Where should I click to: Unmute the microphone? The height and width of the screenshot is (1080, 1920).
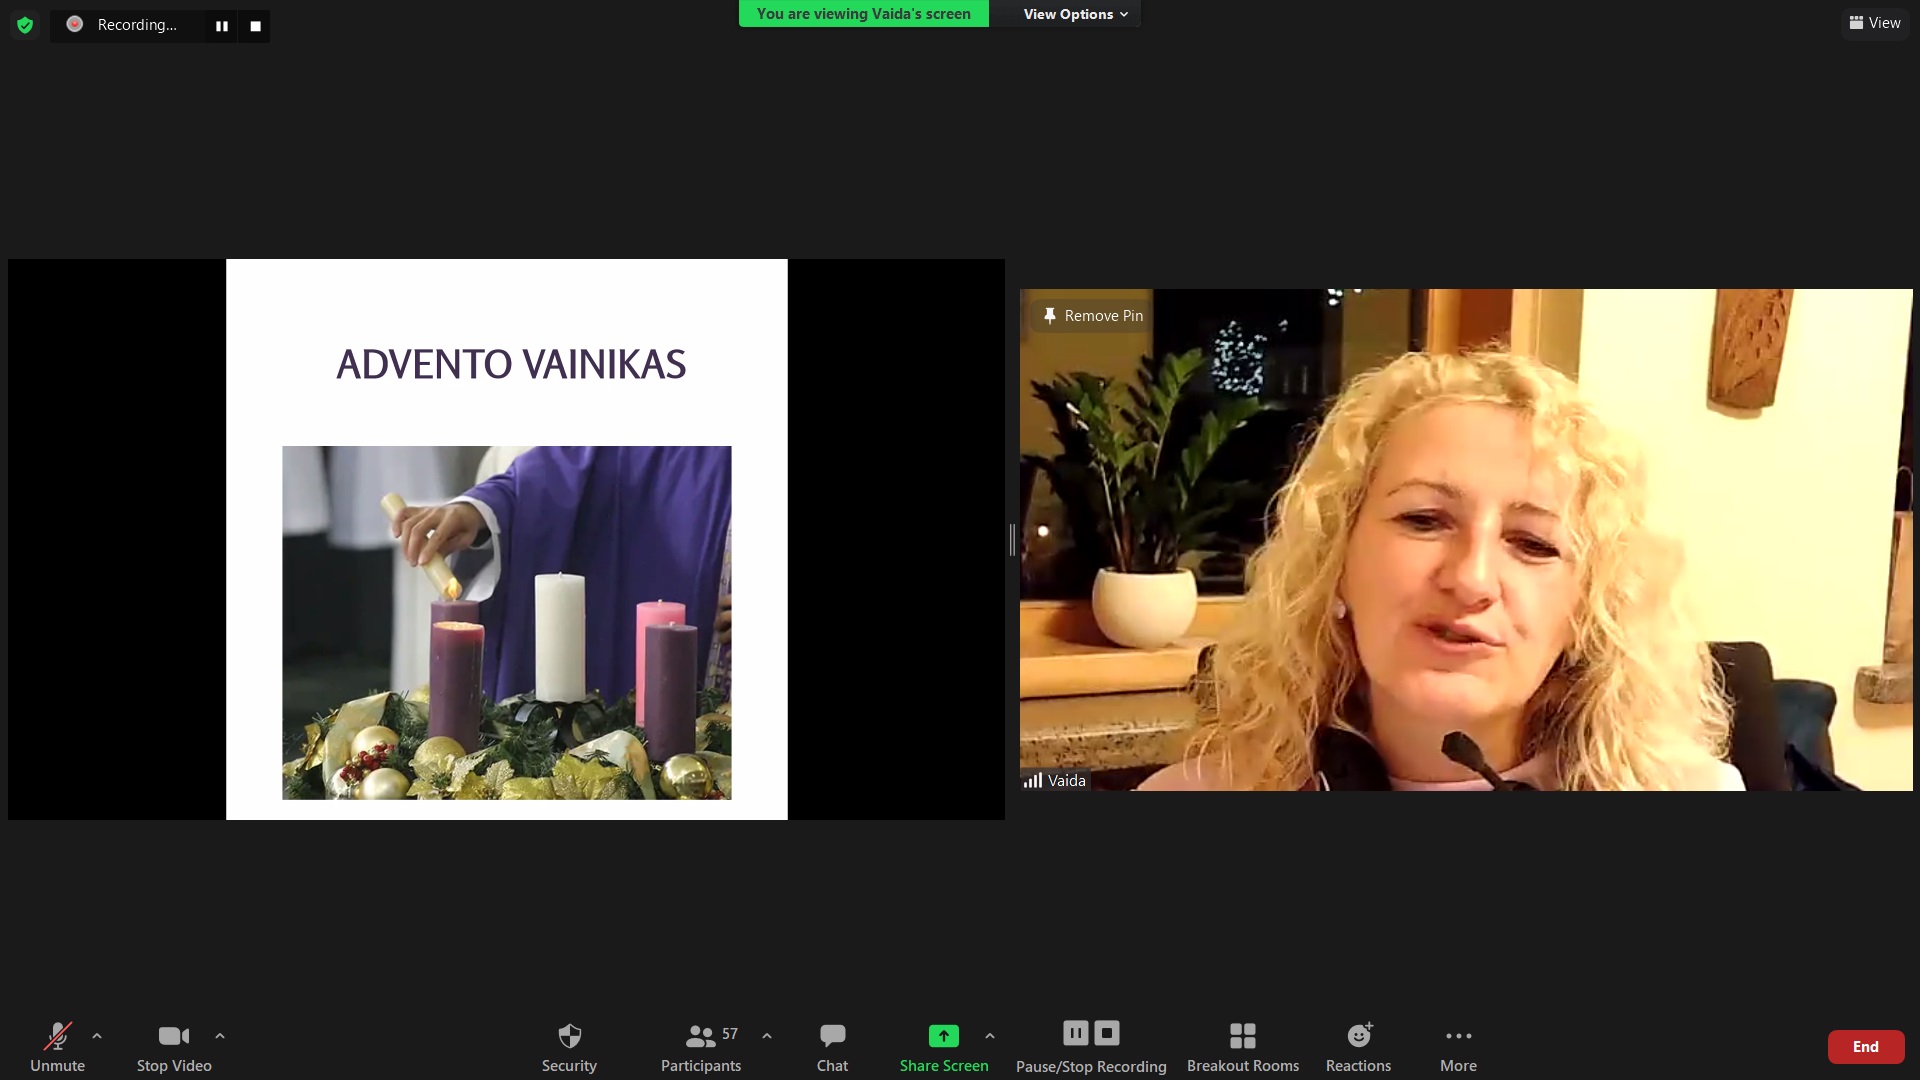pyautogui.click(x=57, y=1047)
